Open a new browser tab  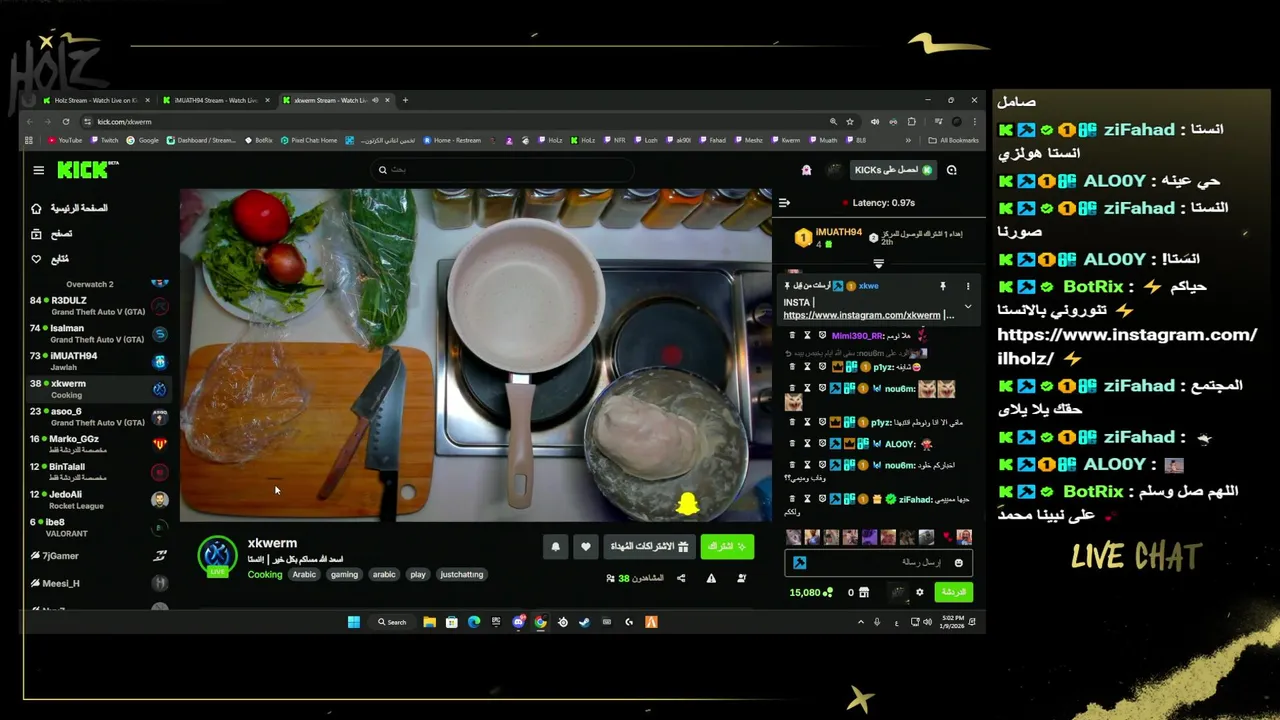[x=405, y=100]
